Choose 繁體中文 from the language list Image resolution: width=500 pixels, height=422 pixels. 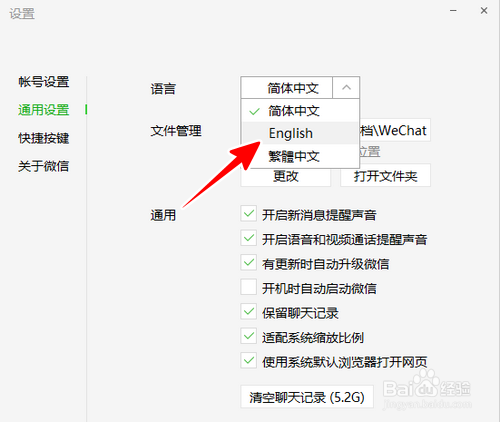pos(300,156)
